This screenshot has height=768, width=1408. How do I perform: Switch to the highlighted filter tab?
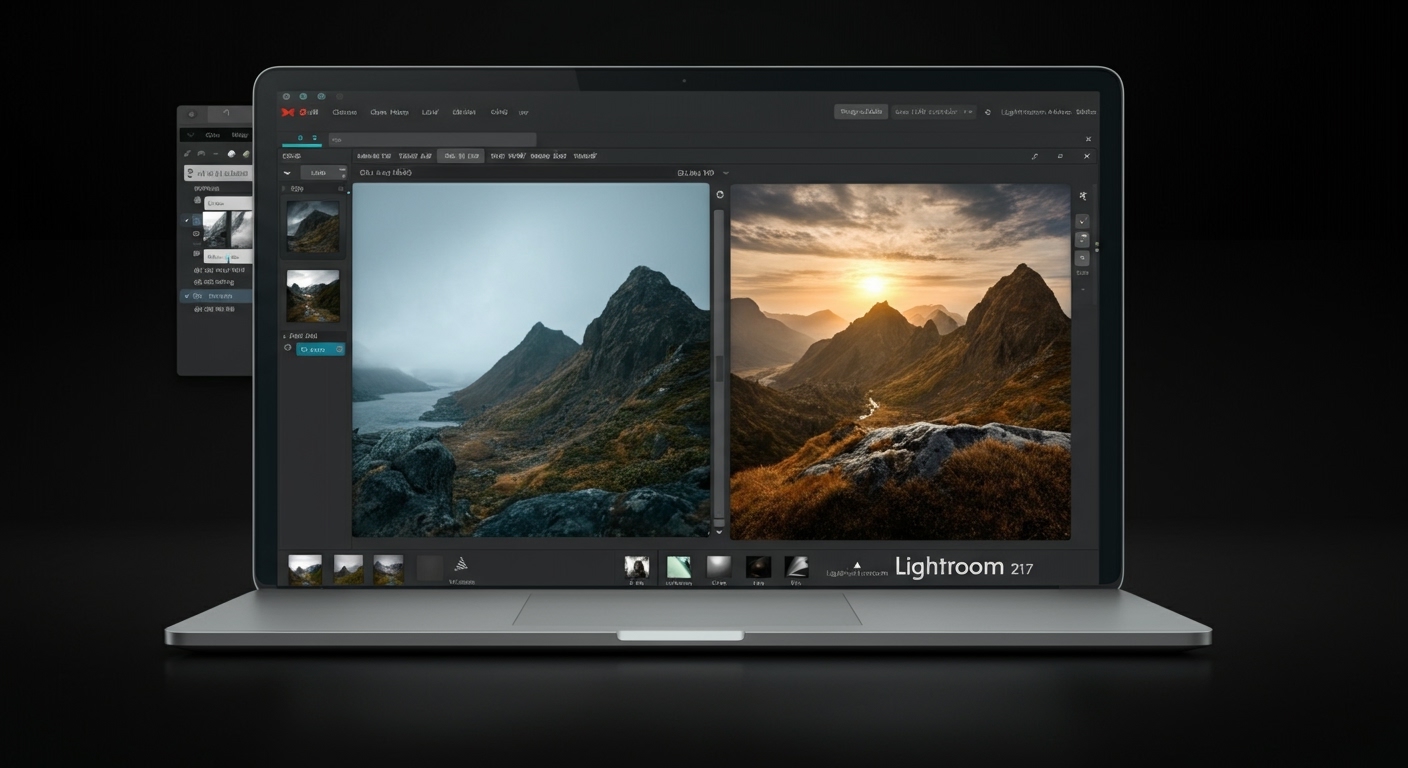pyautogui.click(x=459, y=156)
